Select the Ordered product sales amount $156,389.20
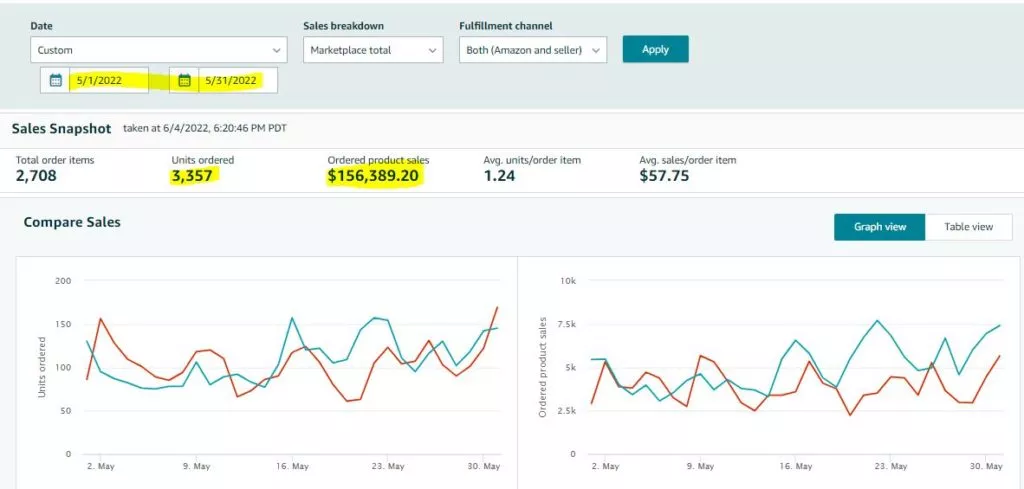Screen dimensions: 1024x489 pyautogui.click(x=374, y=176)
